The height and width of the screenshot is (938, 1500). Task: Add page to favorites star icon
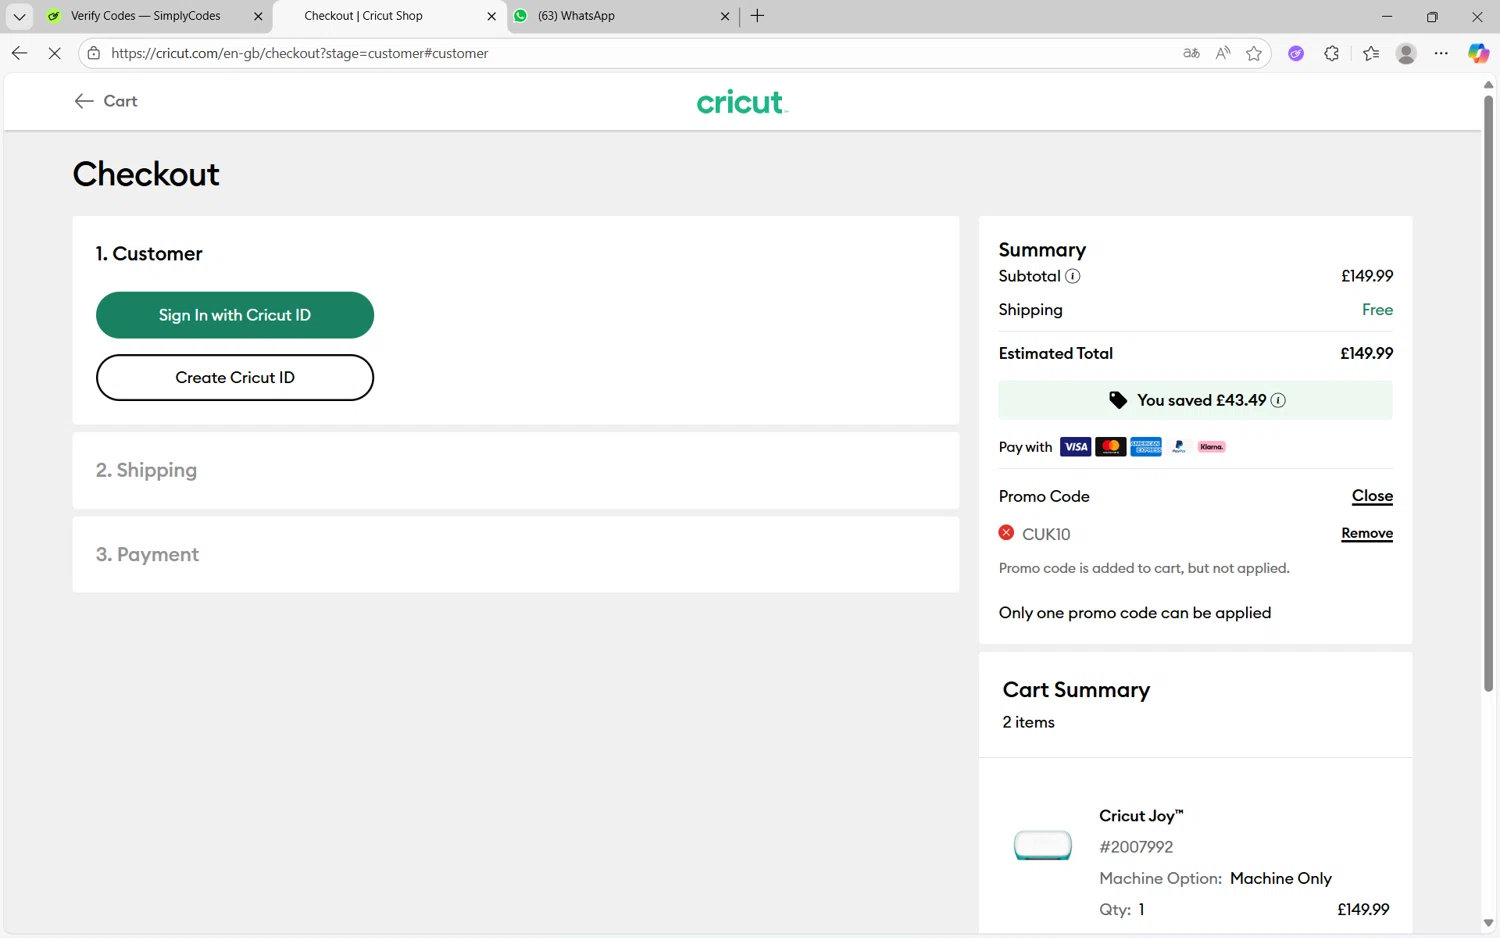pos(1254,53)
